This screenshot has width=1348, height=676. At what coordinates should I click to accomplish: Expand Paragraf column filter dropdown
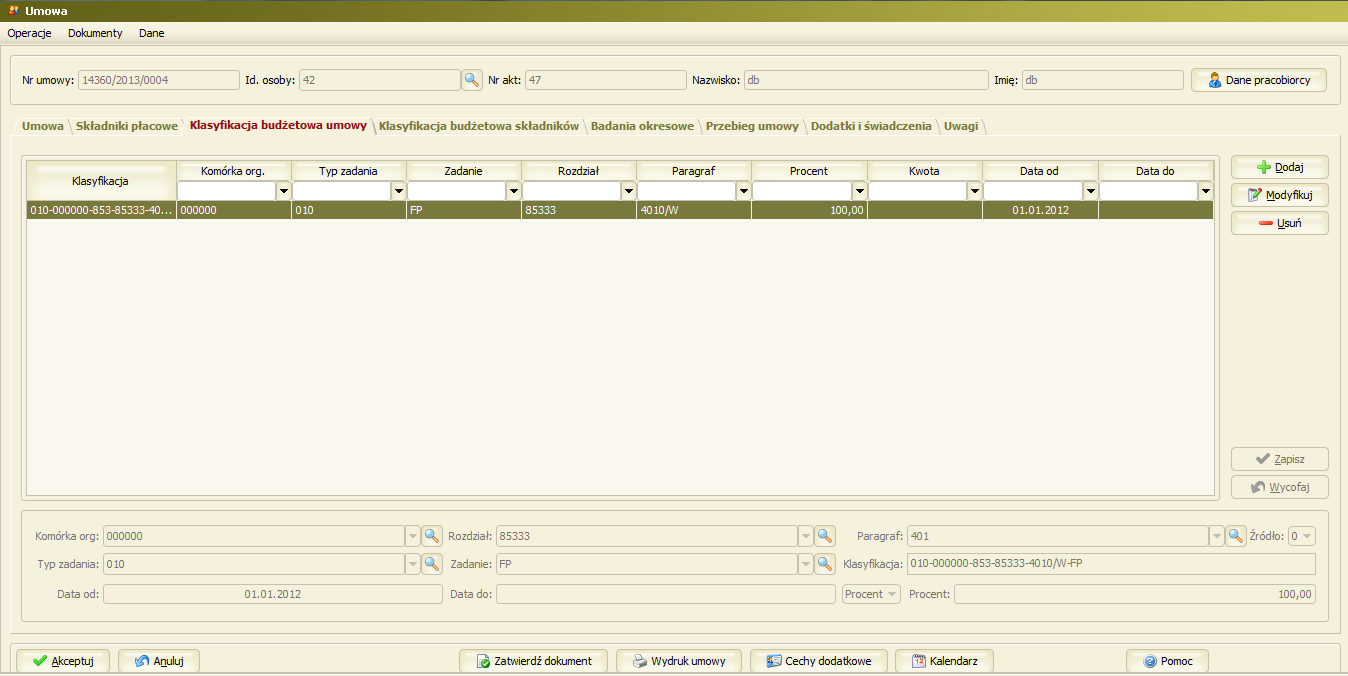coord(744,191)
